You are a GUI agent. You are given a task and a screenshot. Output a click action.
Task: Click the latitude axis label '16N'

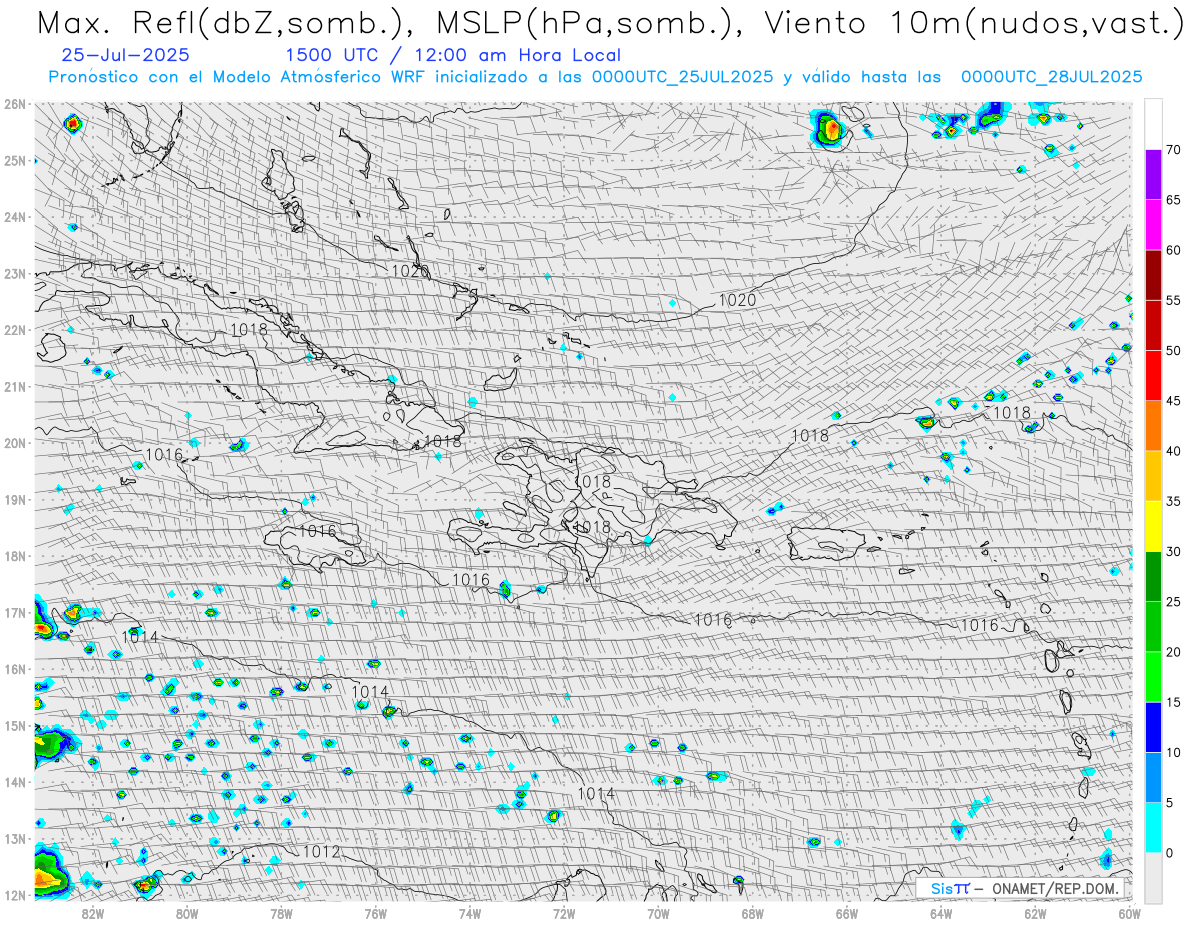15,669
